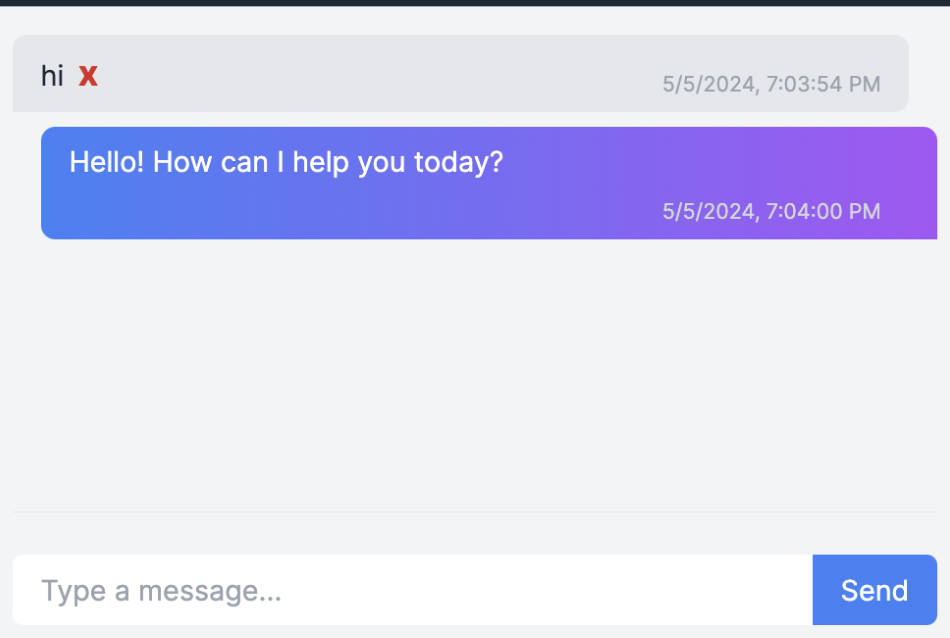Click the "hi" message text
The width and height of the screenshot is (950, 638).
52,75
